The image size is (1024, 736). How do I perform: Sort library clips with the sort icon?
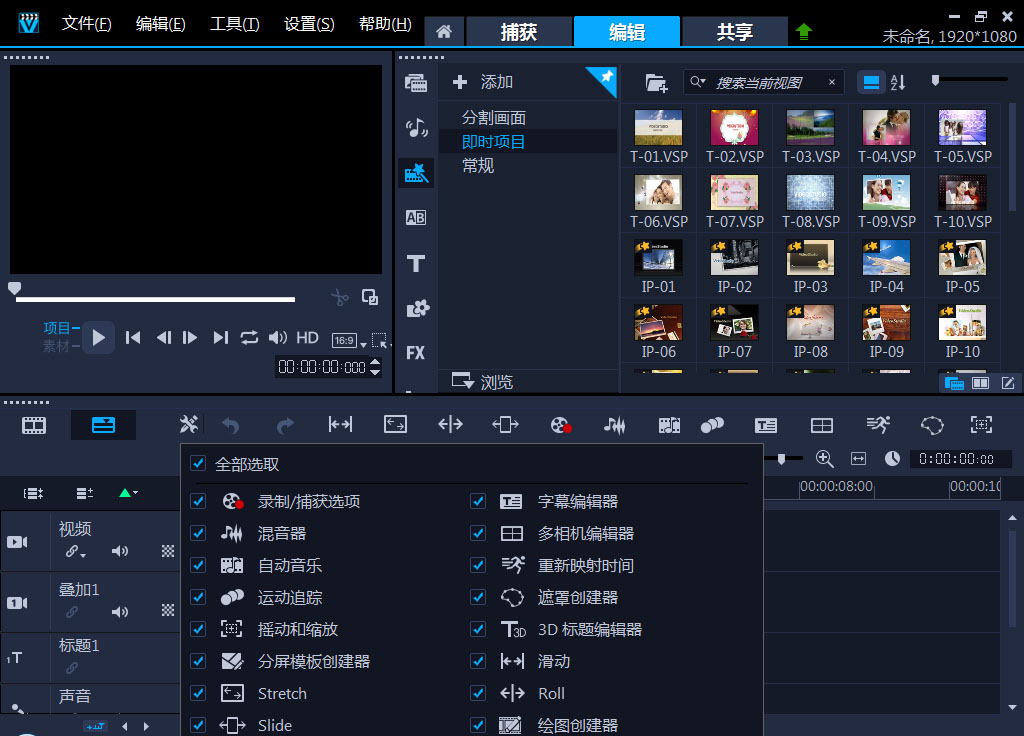pos(899,82)
